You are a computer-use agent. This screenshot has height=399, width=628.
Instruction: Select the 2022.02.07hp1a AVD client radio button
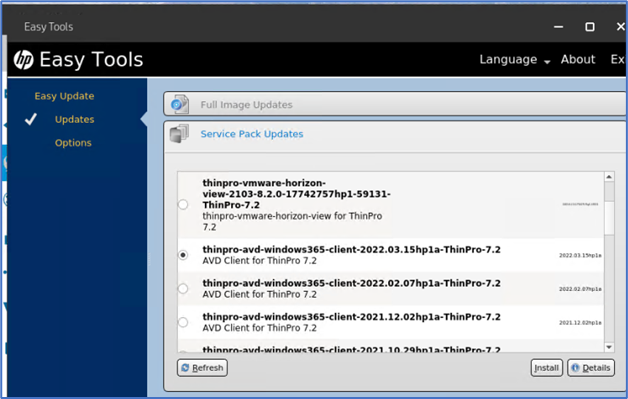tap(183, 288)
